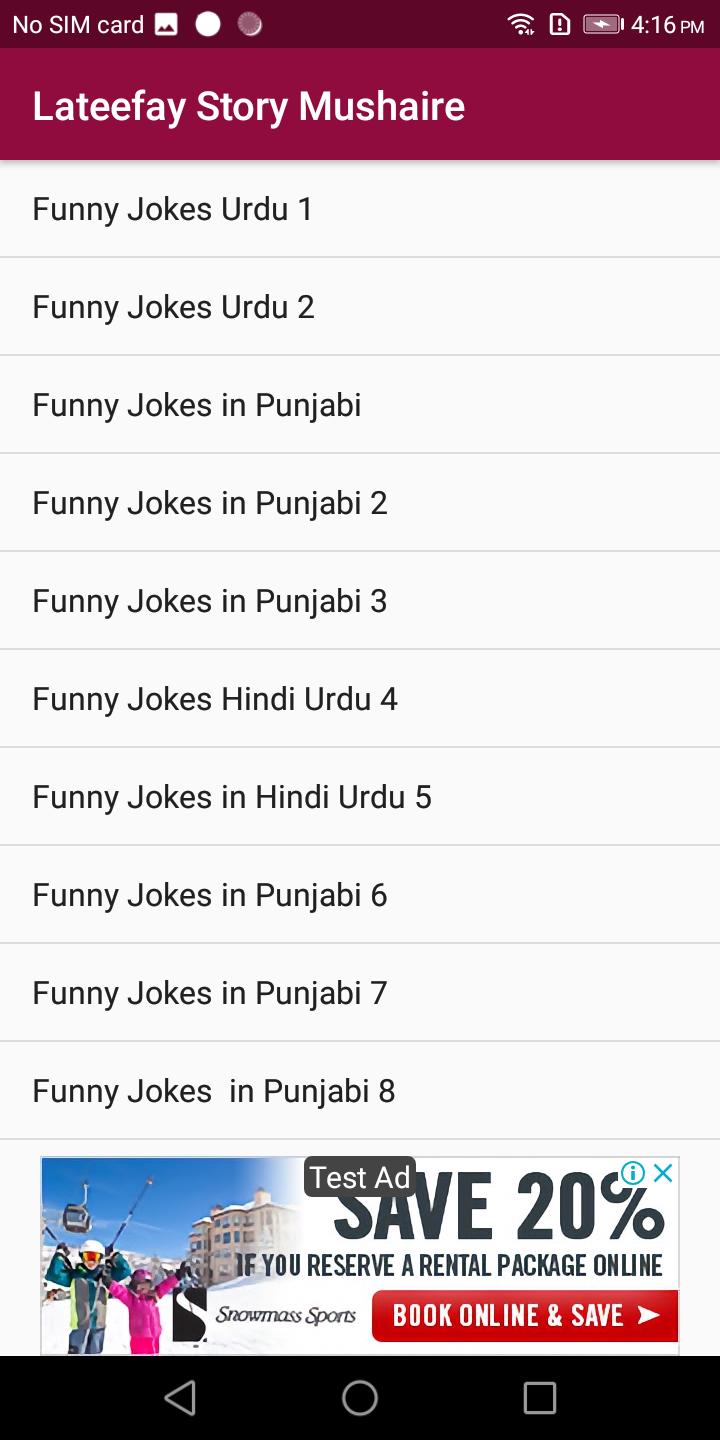The width and height of the screenshot is (720, 1440).
Task: Open Funny Jokes in Punjabi 8
Action: point(360,1091)
